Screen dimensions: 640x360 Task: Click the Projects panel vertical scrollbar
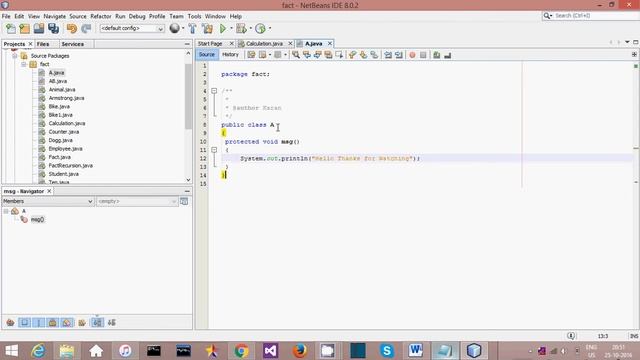188,96
